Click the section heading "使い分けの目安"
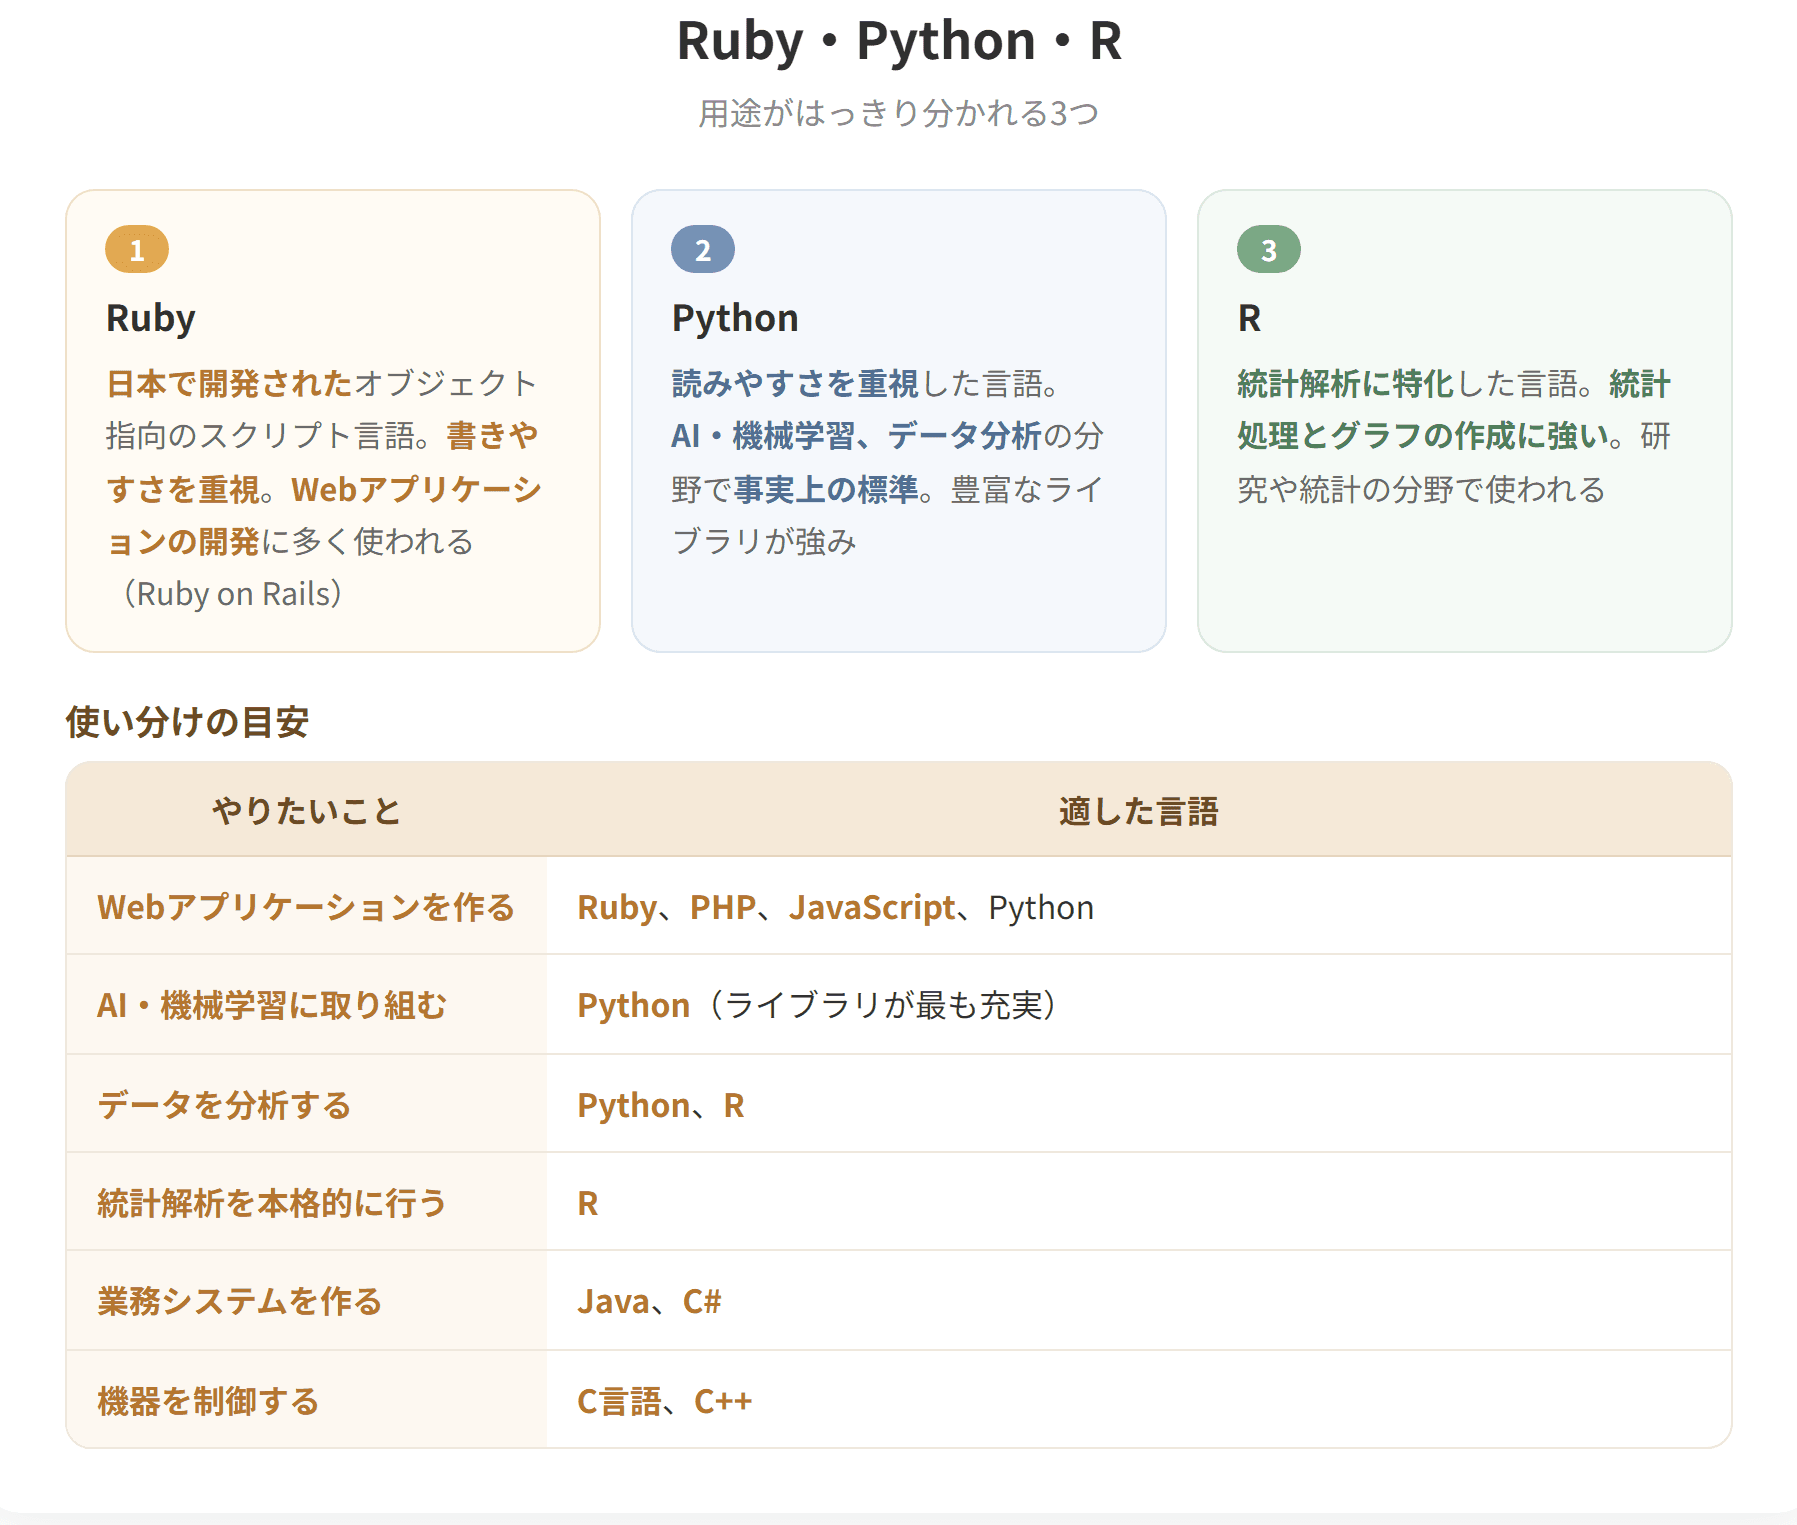Viewport: 1797px width, 1525px height. (187, 721)
